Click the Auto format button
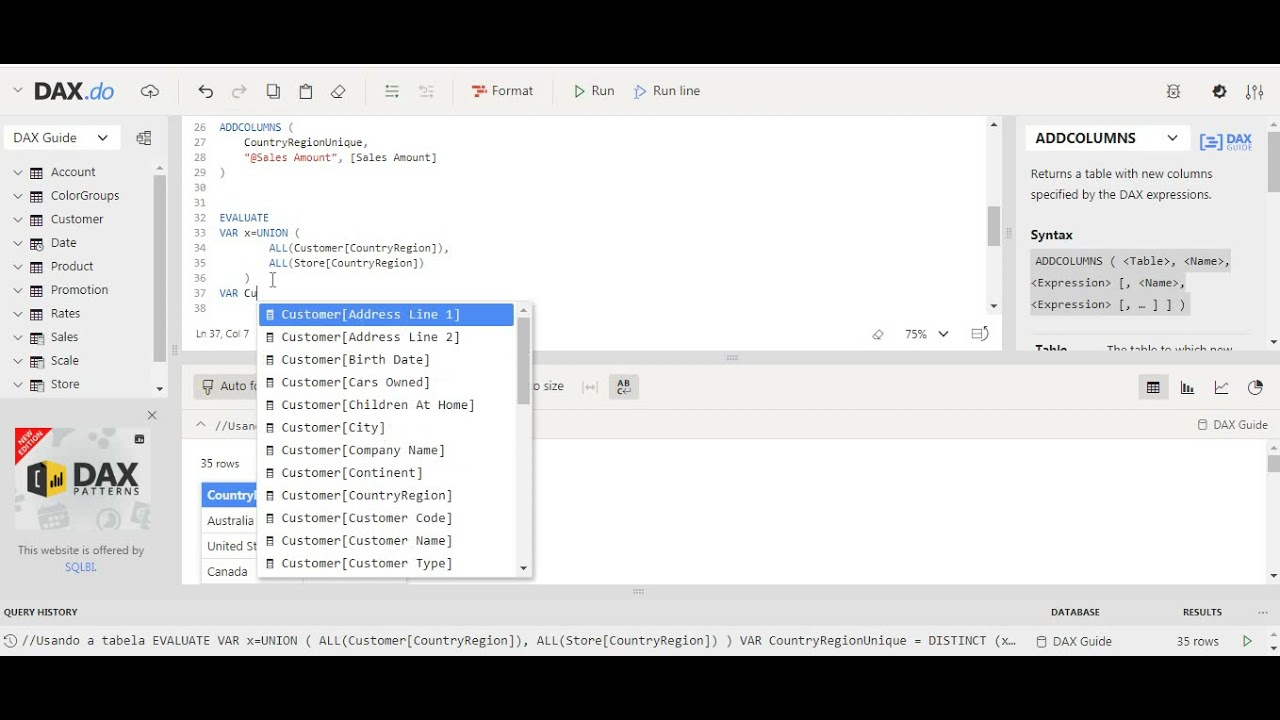Screen dimensions: 1280x720 (x=226, y=386)
